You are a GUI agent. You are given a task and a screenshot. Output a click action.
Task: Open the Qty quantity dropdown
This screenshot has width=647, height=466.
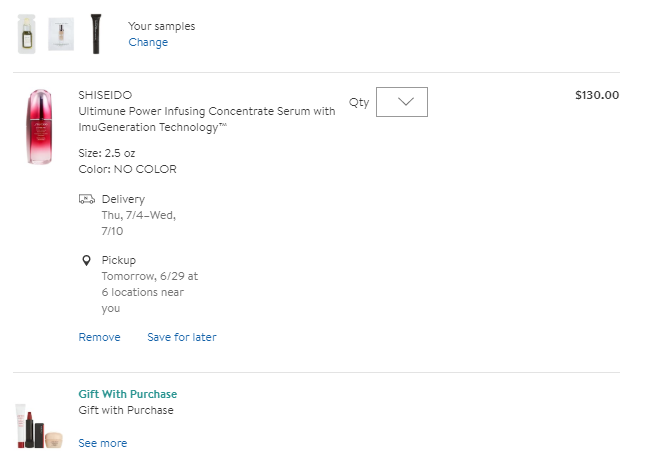click(401, 102)
